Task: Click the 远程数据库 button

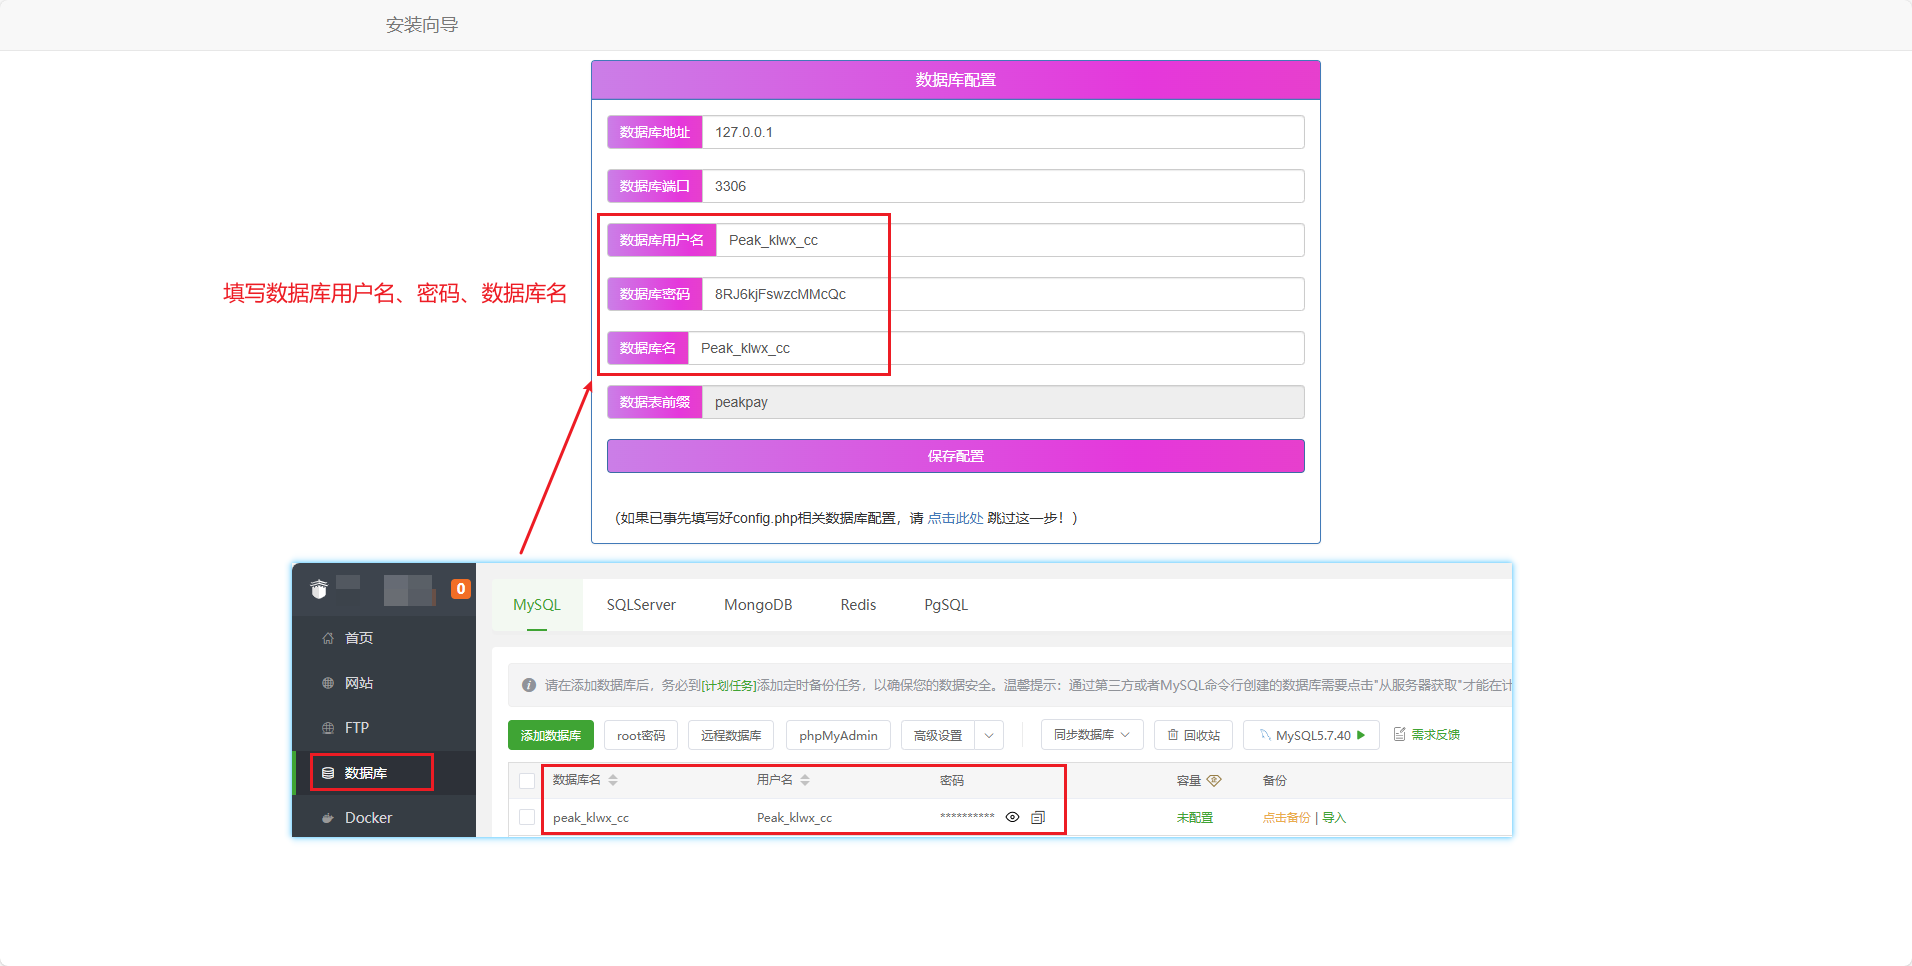Action: click(731, 735)
